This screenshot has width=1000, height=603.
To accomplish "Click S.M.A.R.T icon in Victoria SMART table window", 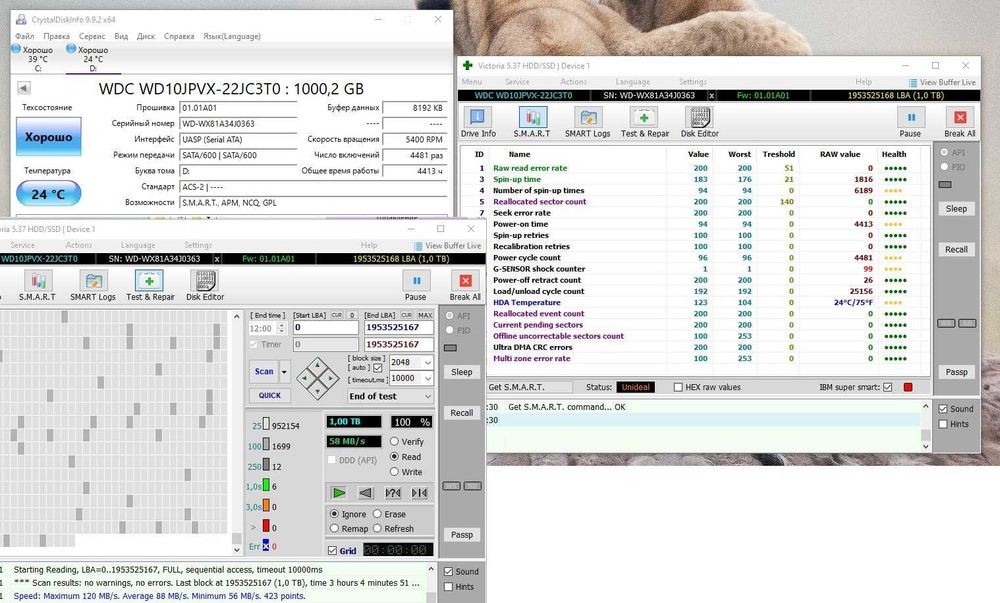I will [532, 122].
